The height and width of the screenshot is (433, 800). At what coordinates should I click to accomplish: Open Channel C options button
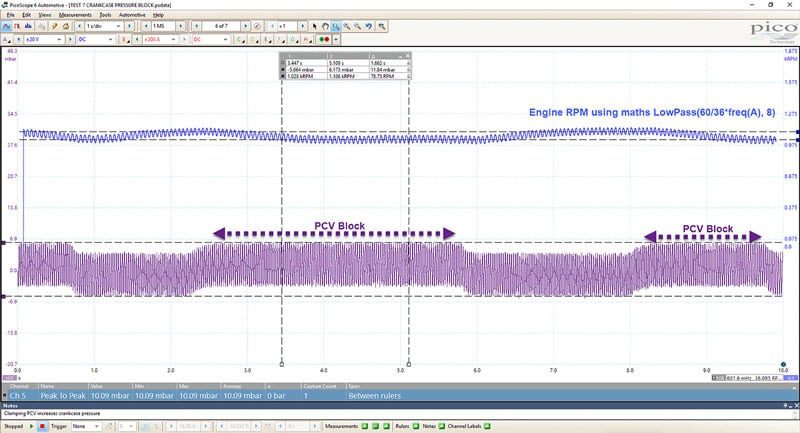240,39
